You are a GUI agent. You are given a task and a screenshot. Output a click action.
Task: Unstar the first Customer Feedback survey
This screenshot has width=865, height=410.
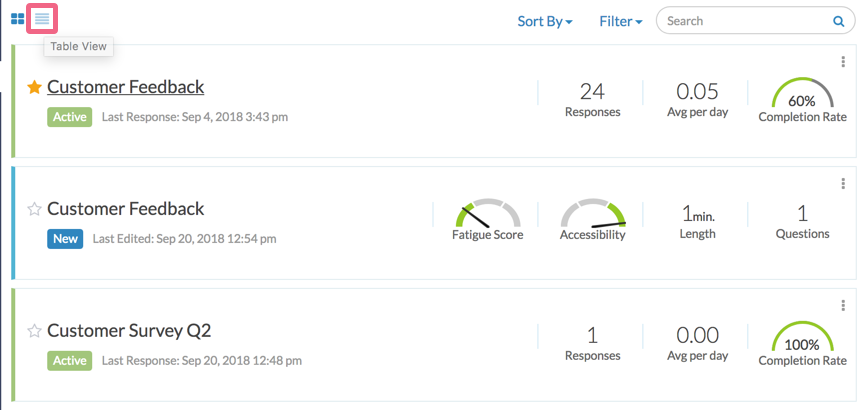[34, 88]
